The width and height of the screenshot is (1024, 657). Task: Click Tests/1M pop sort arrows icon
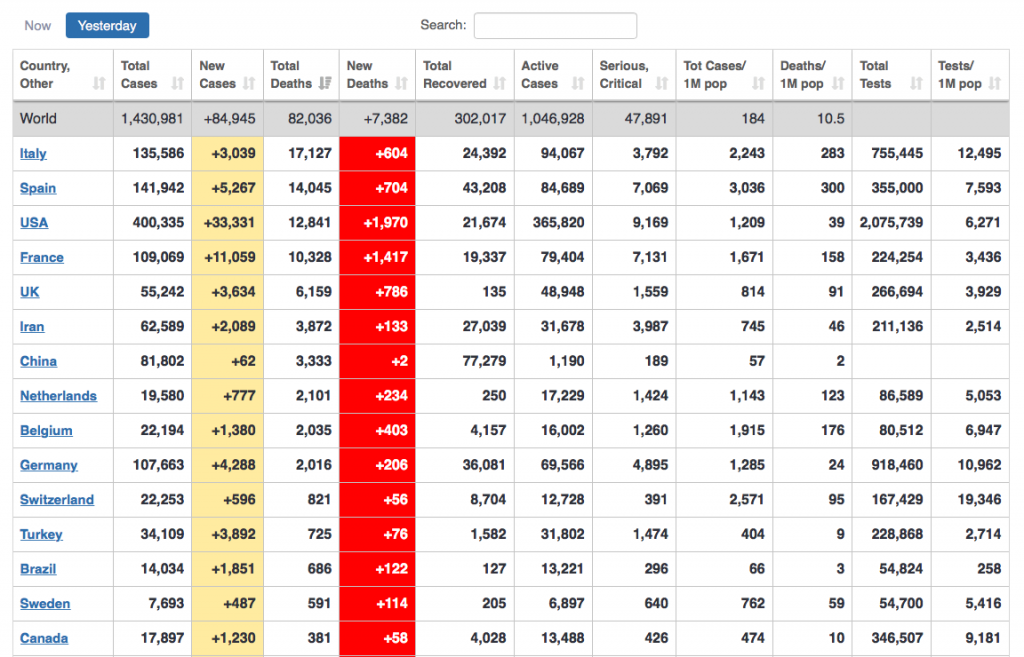click(994, 84)
